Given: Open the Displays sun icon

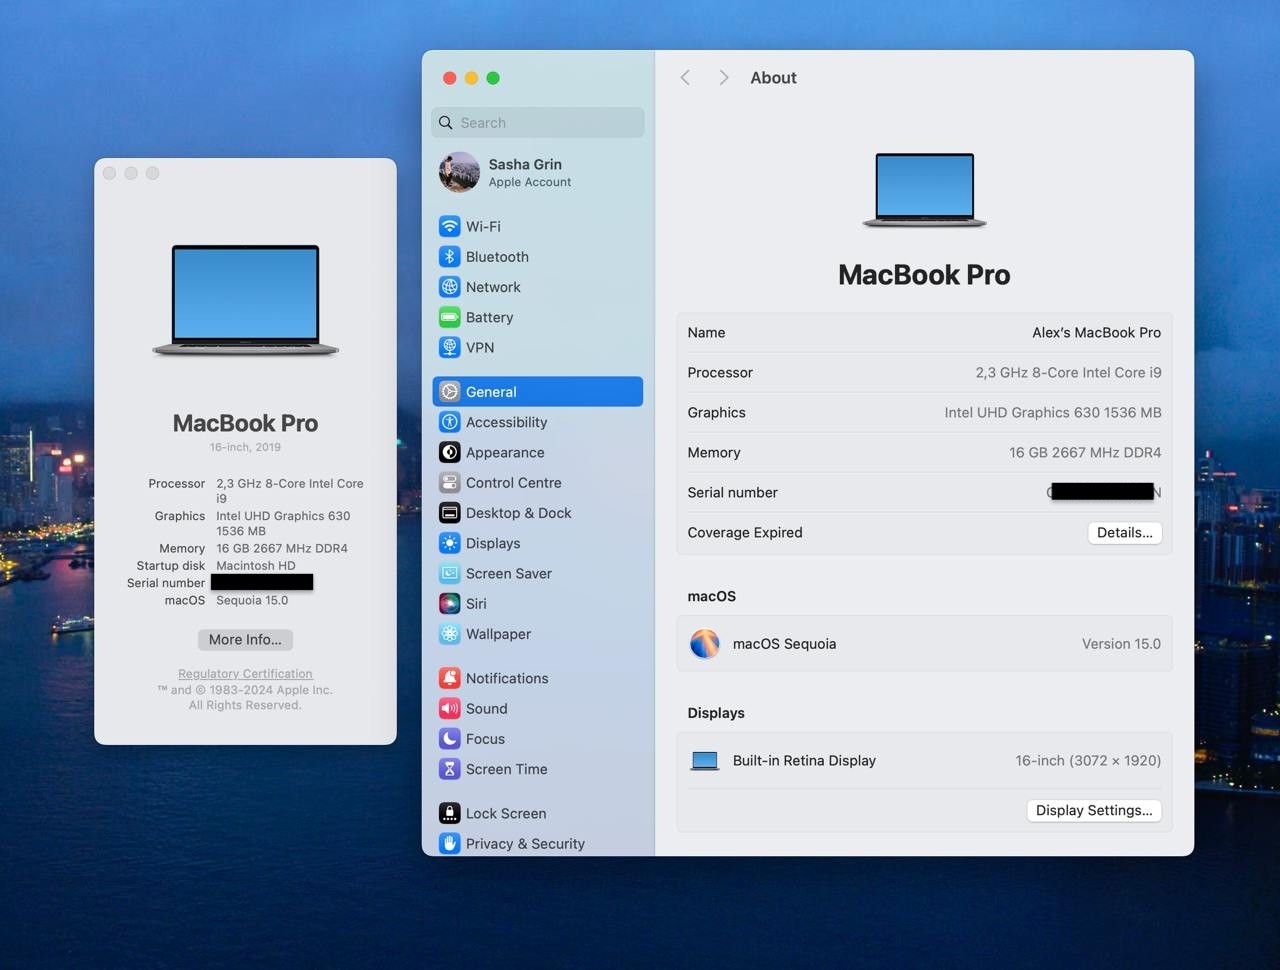Looking at the screenshot, I should (450, 543).
